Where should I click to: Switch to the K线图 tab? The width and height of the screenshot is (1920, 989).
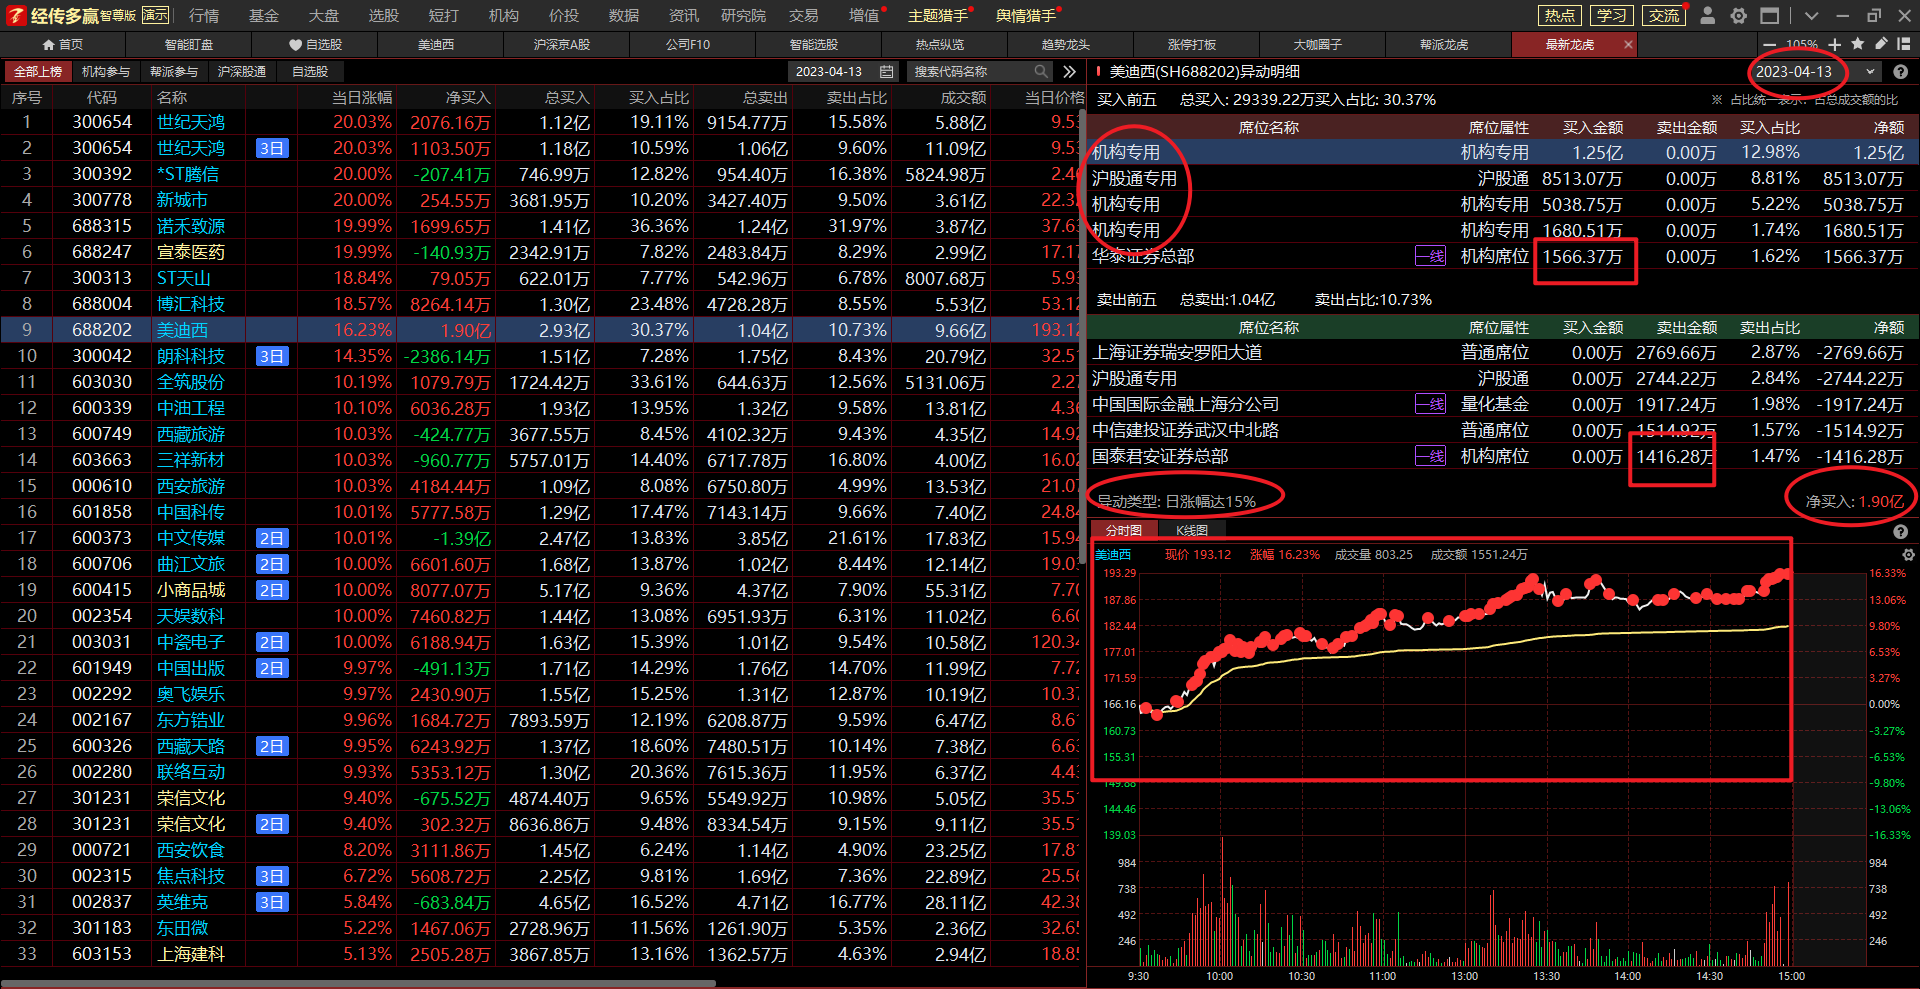click(x=1192, y=530)
